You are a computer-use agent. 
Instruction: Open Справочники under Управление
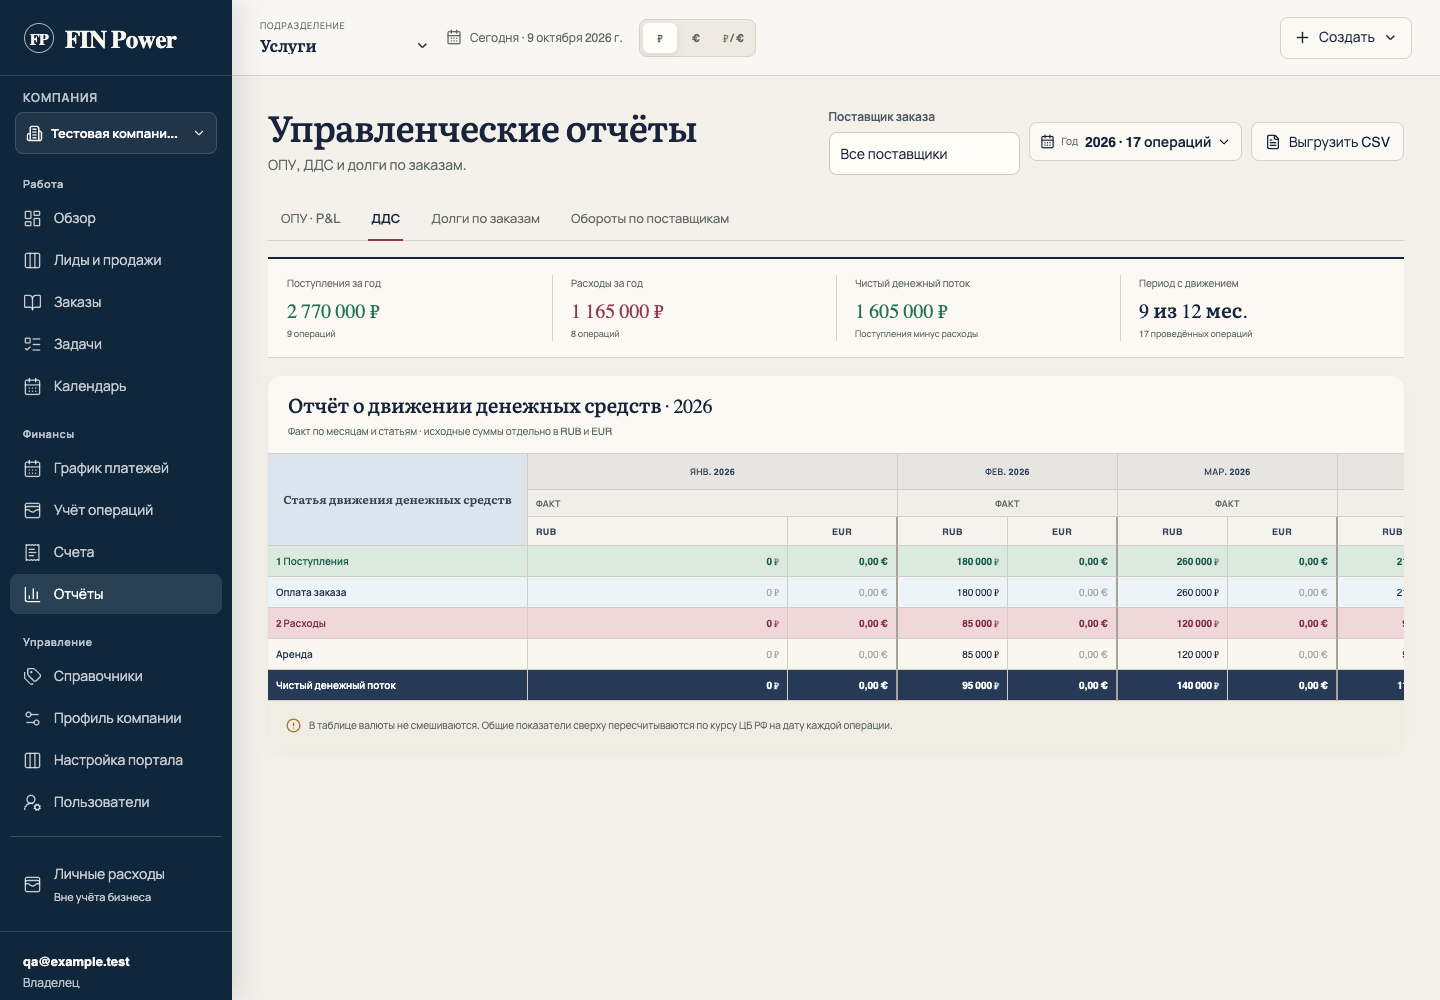(116, 676)
